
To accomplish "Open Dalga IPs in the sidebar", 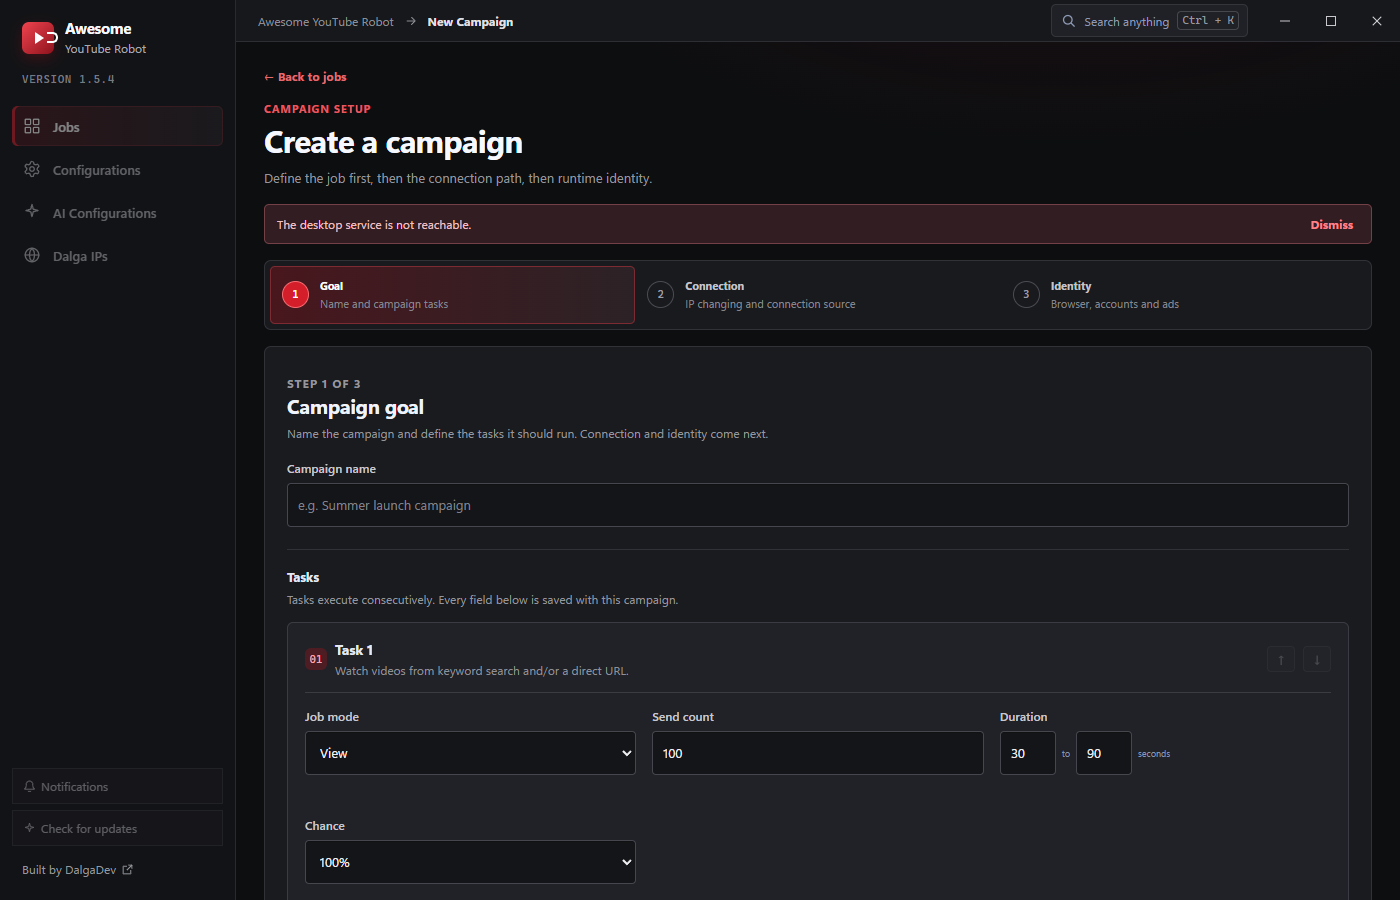I will [117, 256].
